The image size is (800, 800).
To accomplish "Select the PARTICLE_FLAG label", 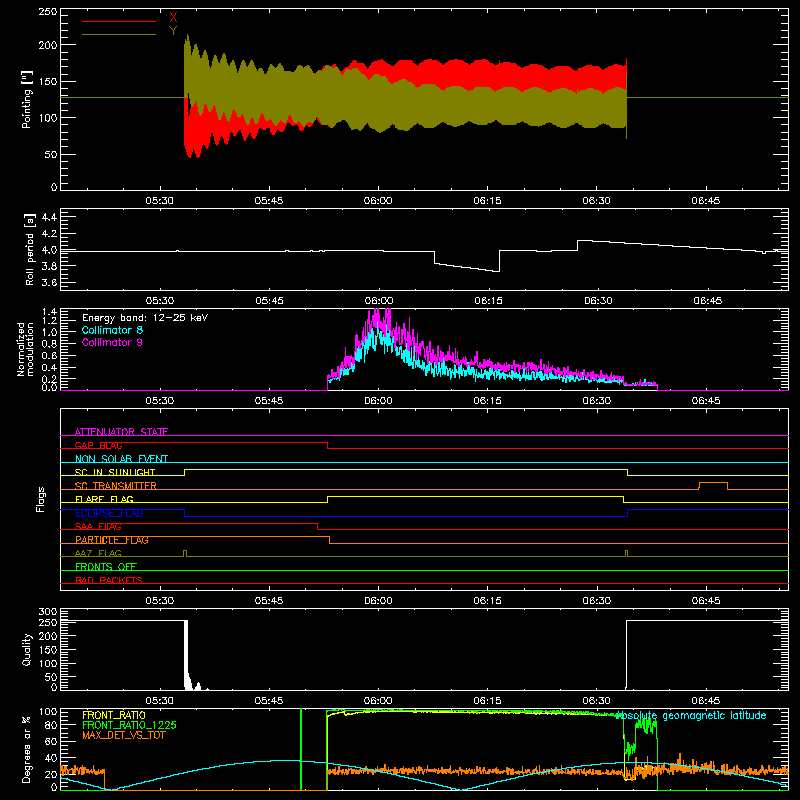I will coord(112,540).
